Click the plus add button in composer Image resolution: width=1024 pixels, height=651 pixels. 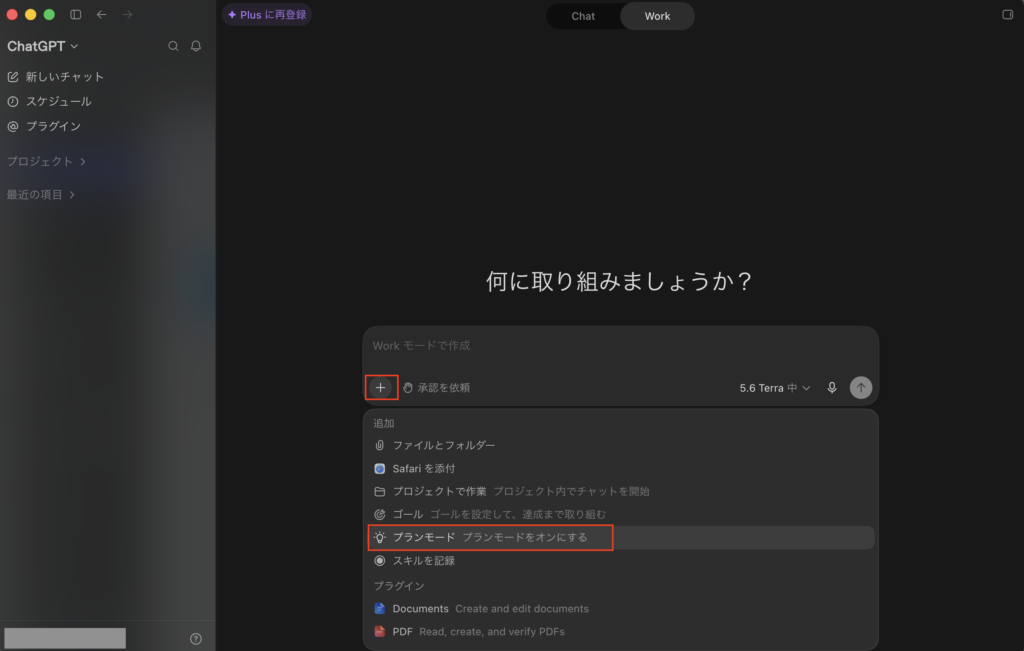pyautogui.click(x=381, y=387)
